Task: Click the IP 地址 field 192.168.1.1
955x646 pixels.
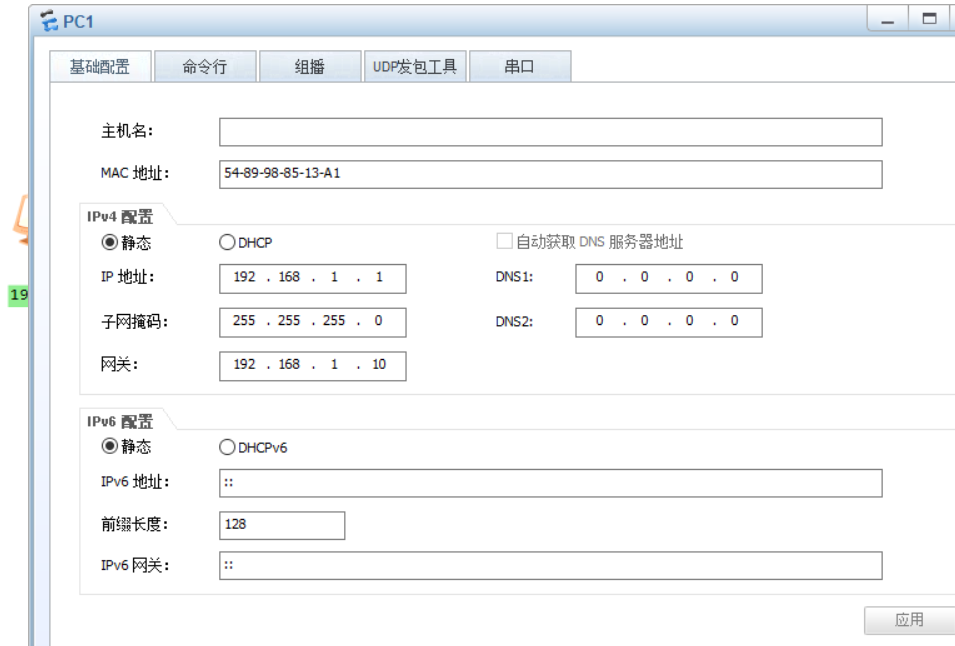Action: [x=312, y=278]
